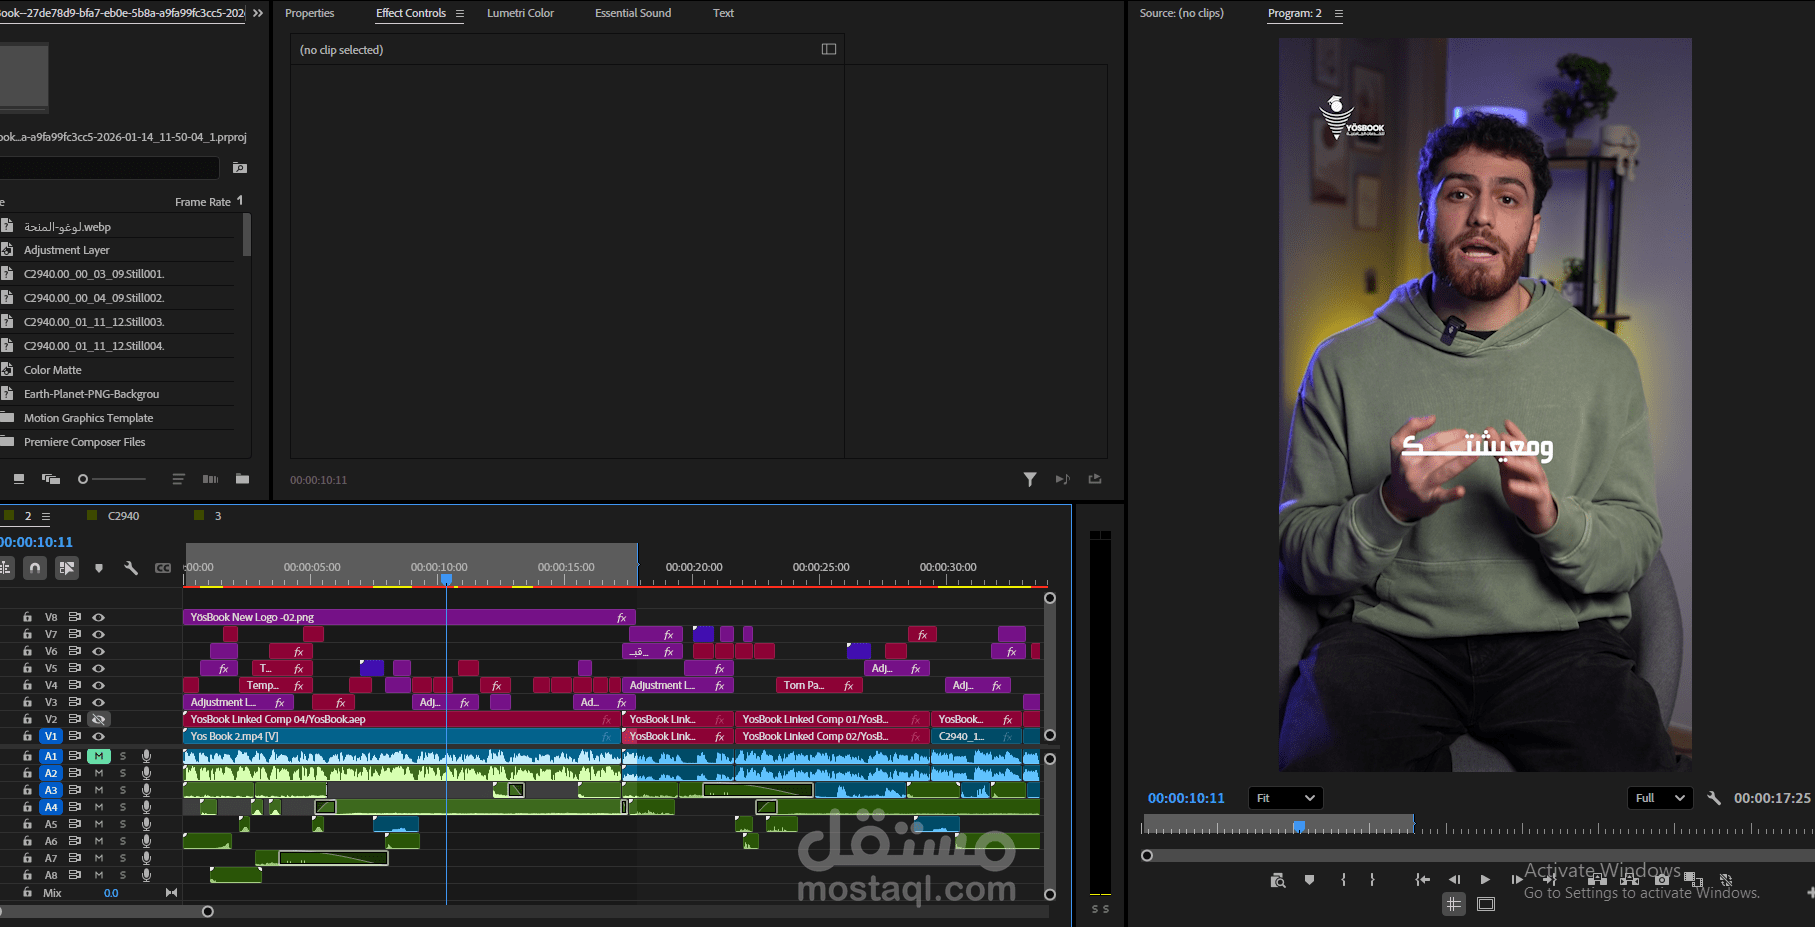This screenshot has width=1815, height=927.
Task: Open Program monitor panel menu
Action: coord(1339,14)
